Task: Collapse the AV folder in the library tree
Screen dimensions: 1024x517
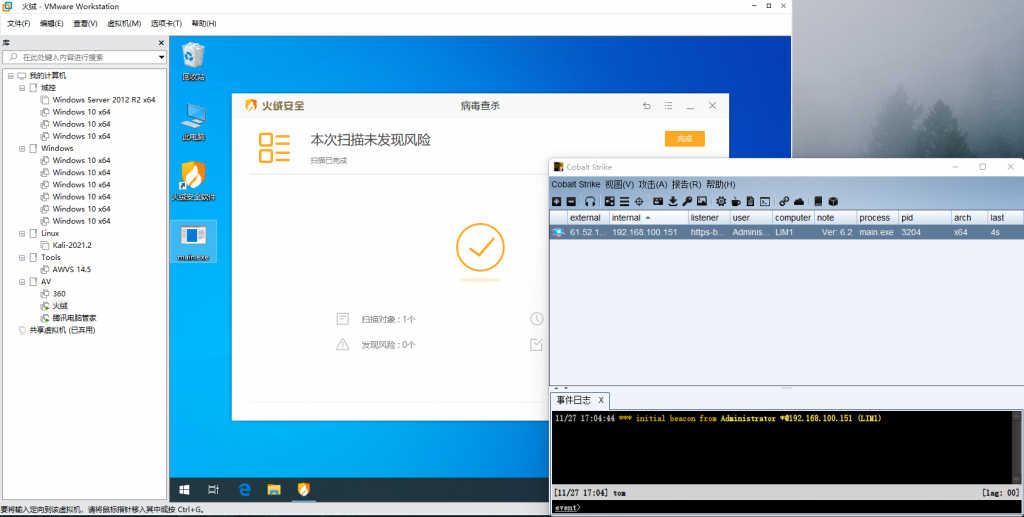Action: point(22,282)
